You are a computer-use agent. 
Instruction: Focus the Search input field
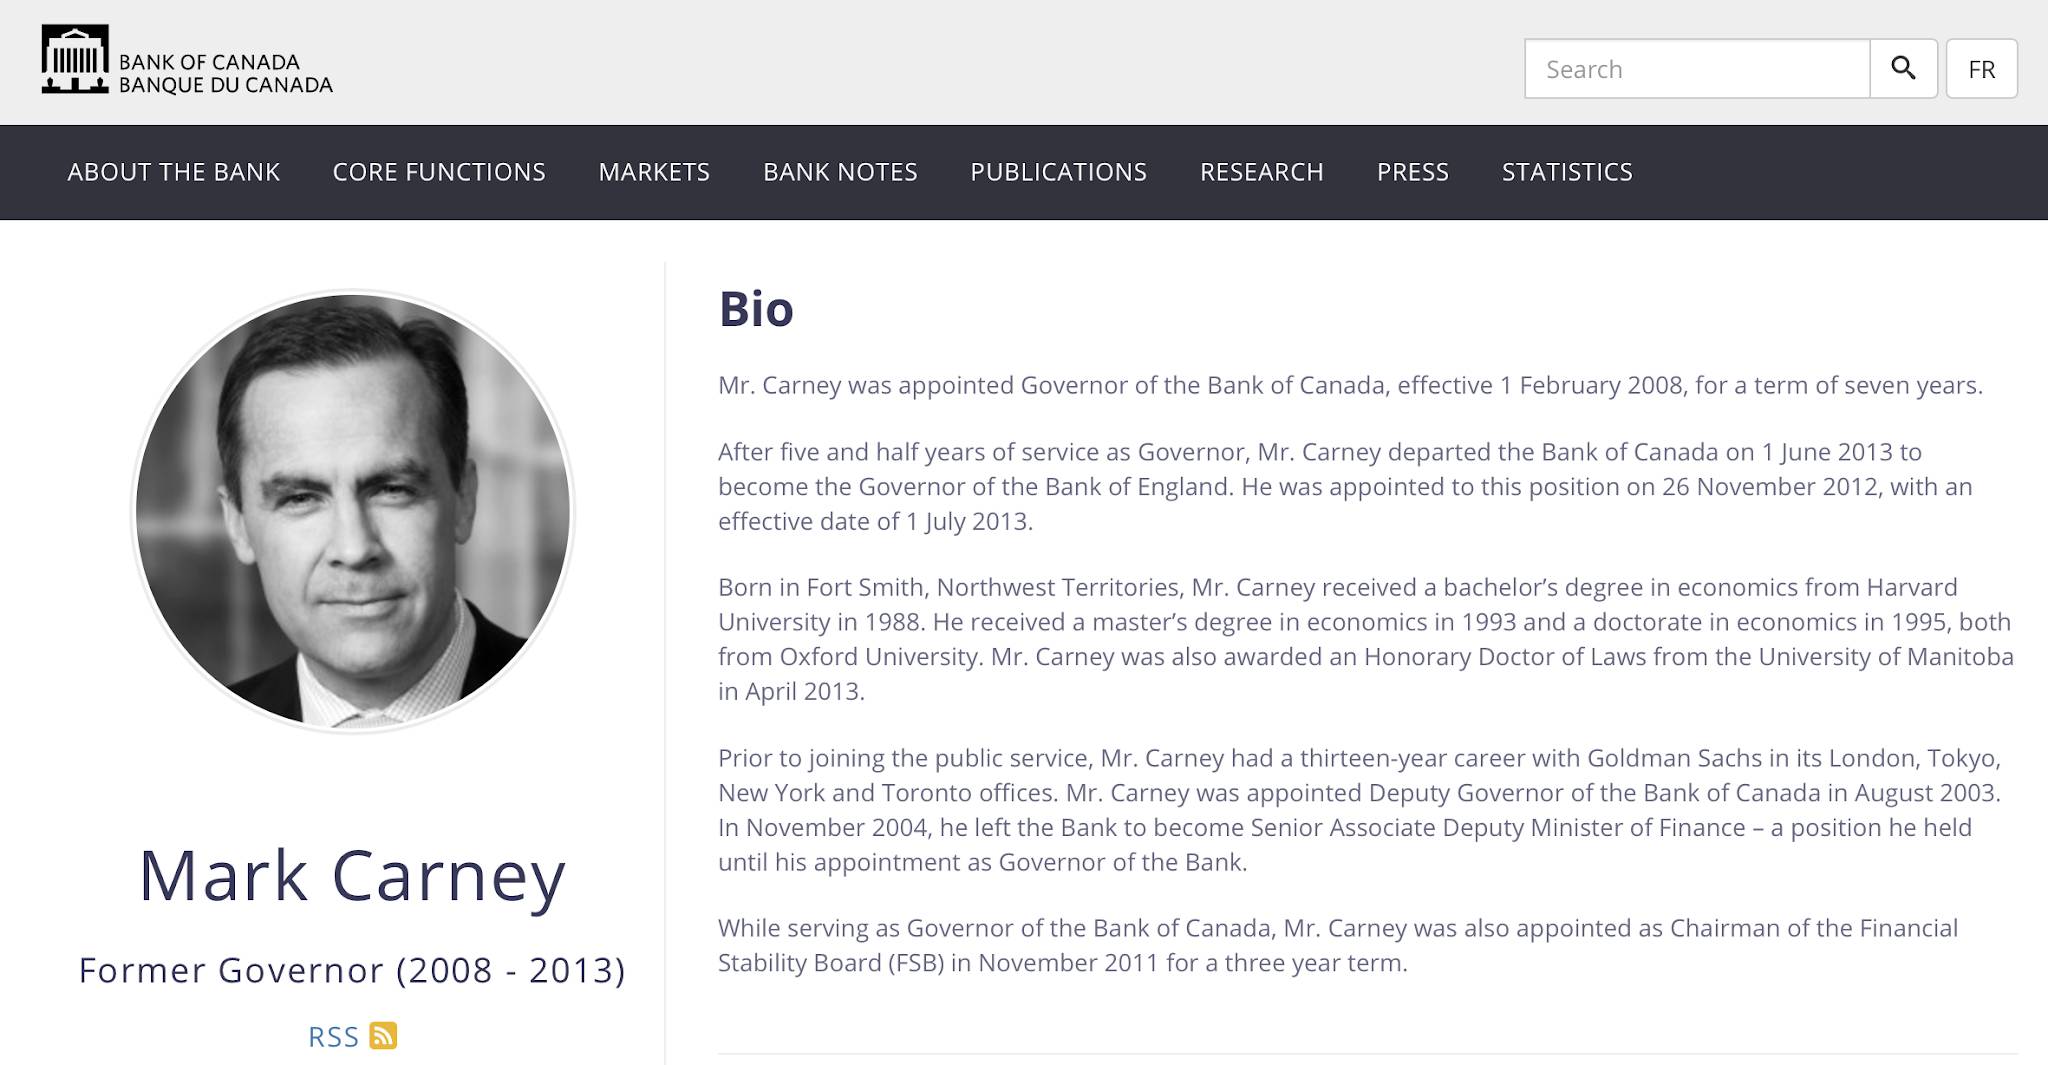point(1697,68)
